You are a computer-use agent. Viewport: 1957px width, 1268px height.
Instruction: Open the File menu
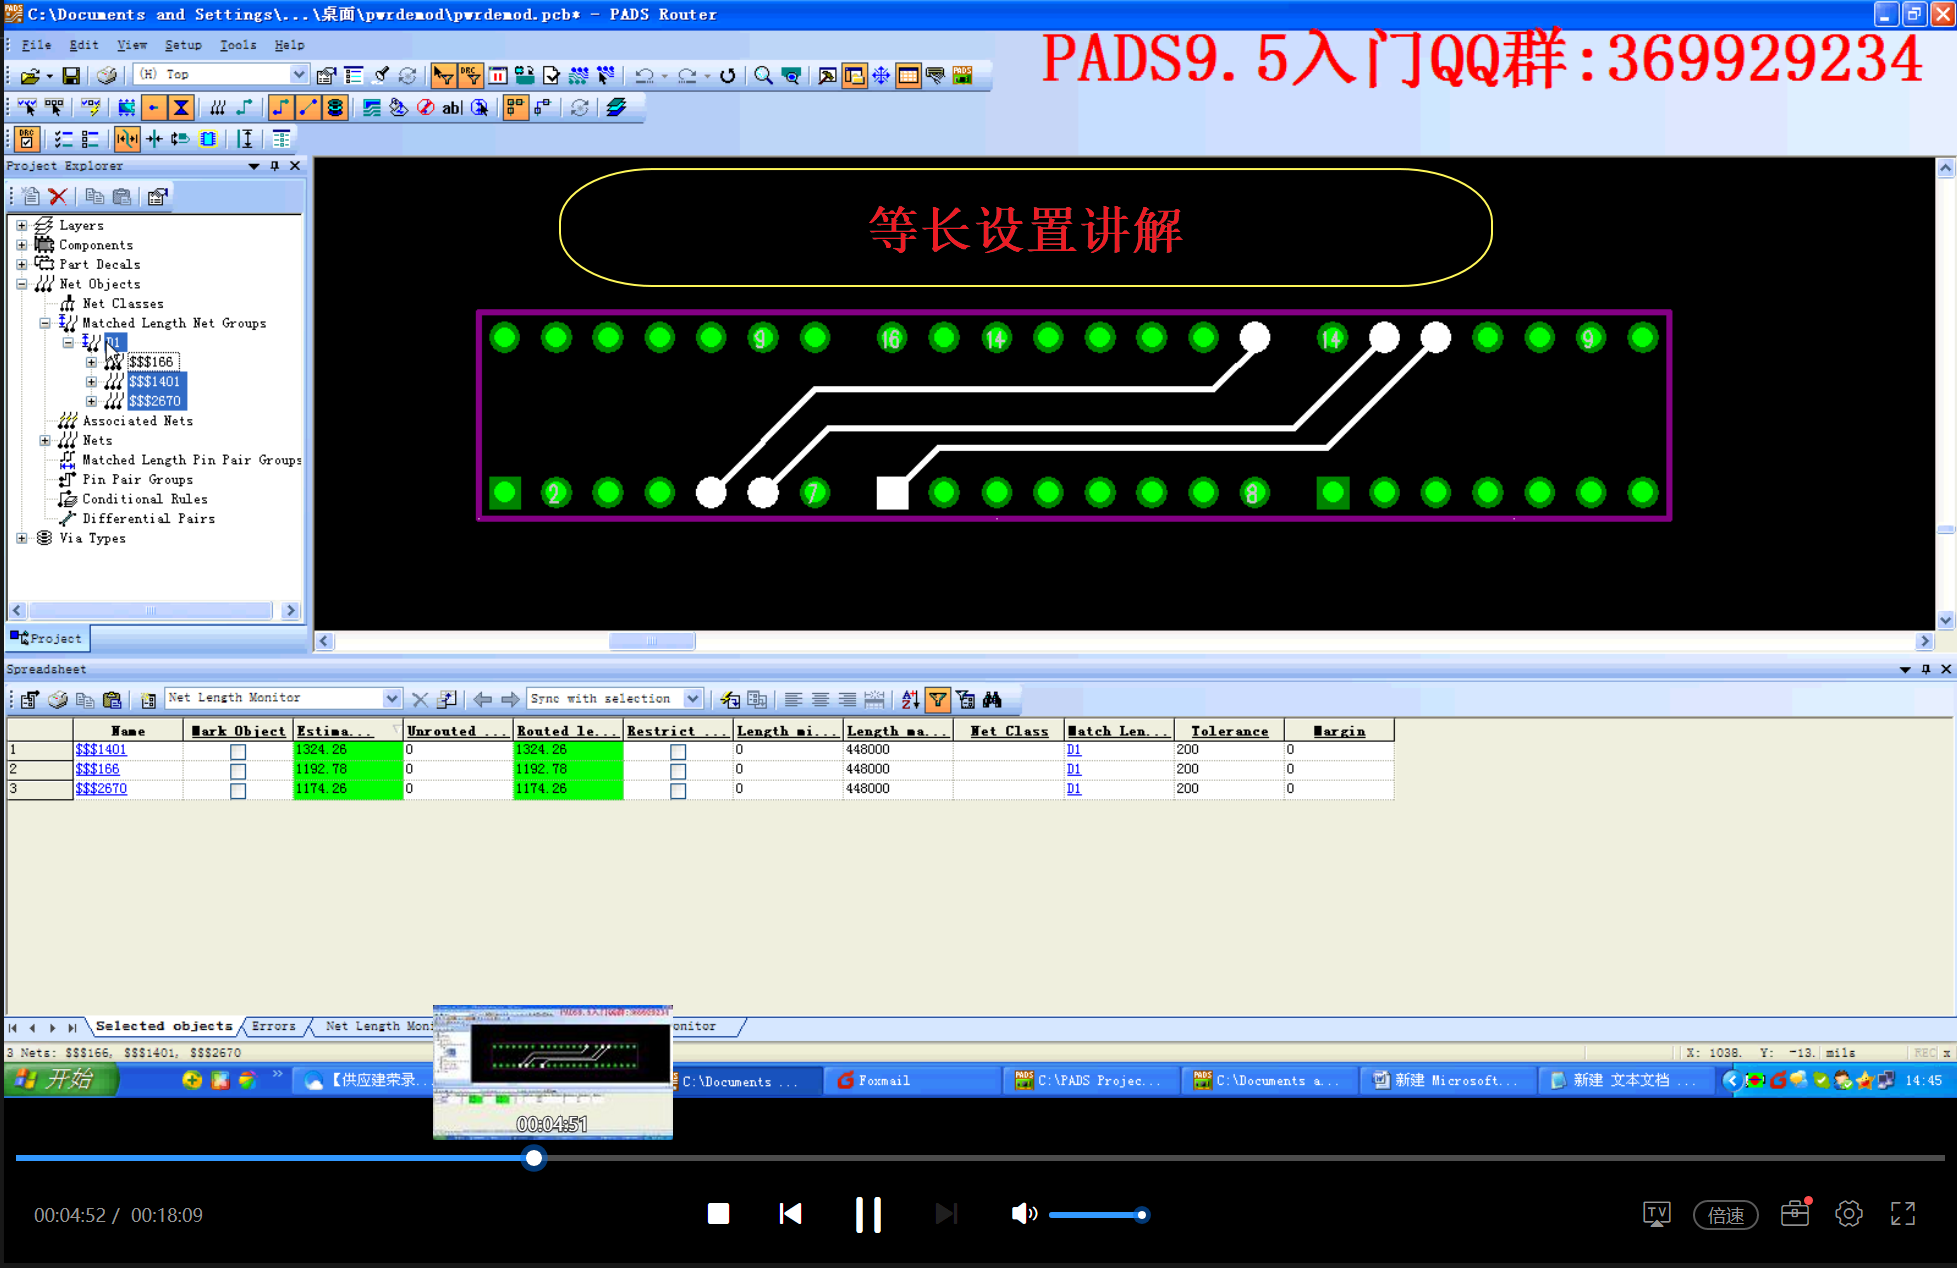[x=36, y=45]
